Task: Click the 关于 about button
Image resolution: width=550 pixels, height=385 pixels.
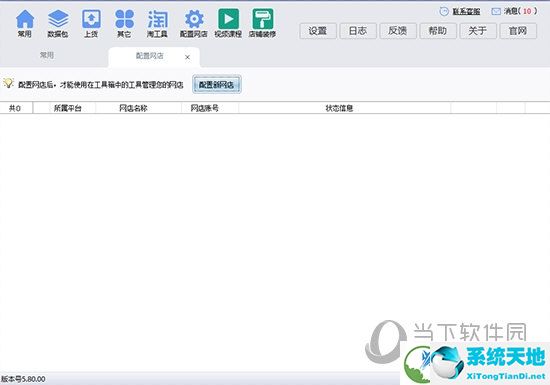Action: (x=478, y=31)
